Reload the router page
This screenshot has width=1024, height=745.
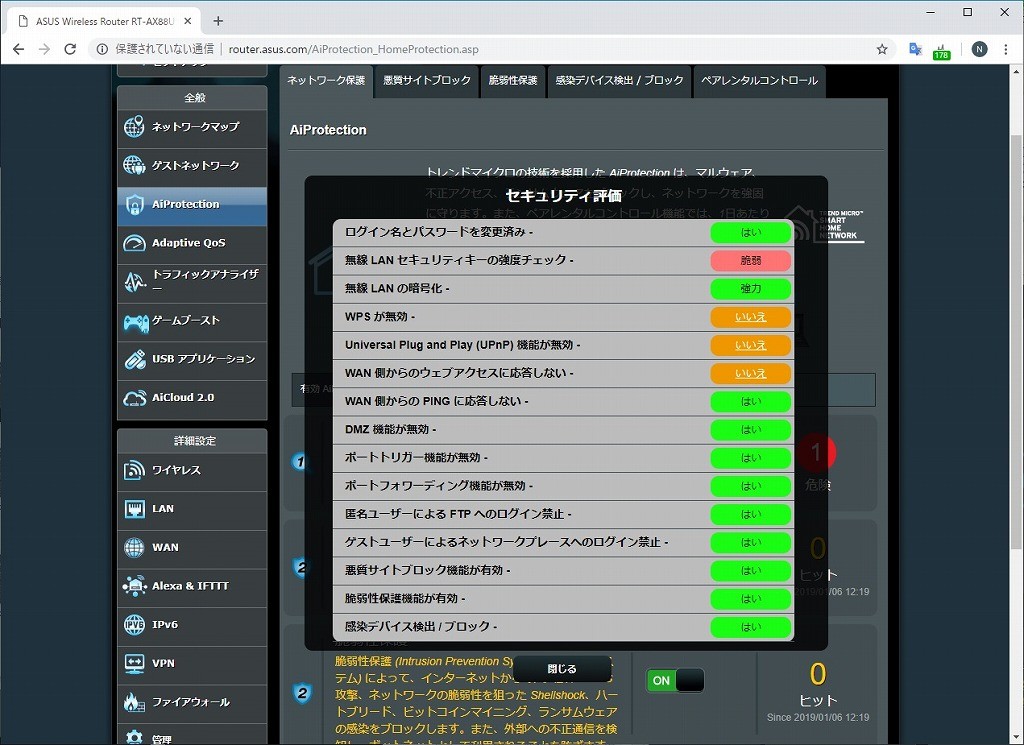tap(70, 49)
